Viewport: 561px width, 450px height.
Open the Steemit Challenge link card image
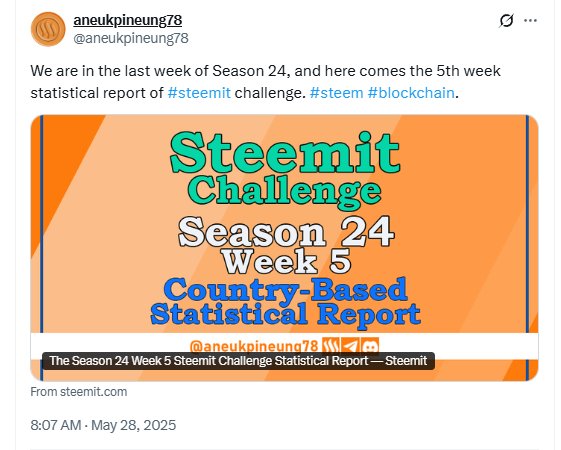click(x=284, y=248)
